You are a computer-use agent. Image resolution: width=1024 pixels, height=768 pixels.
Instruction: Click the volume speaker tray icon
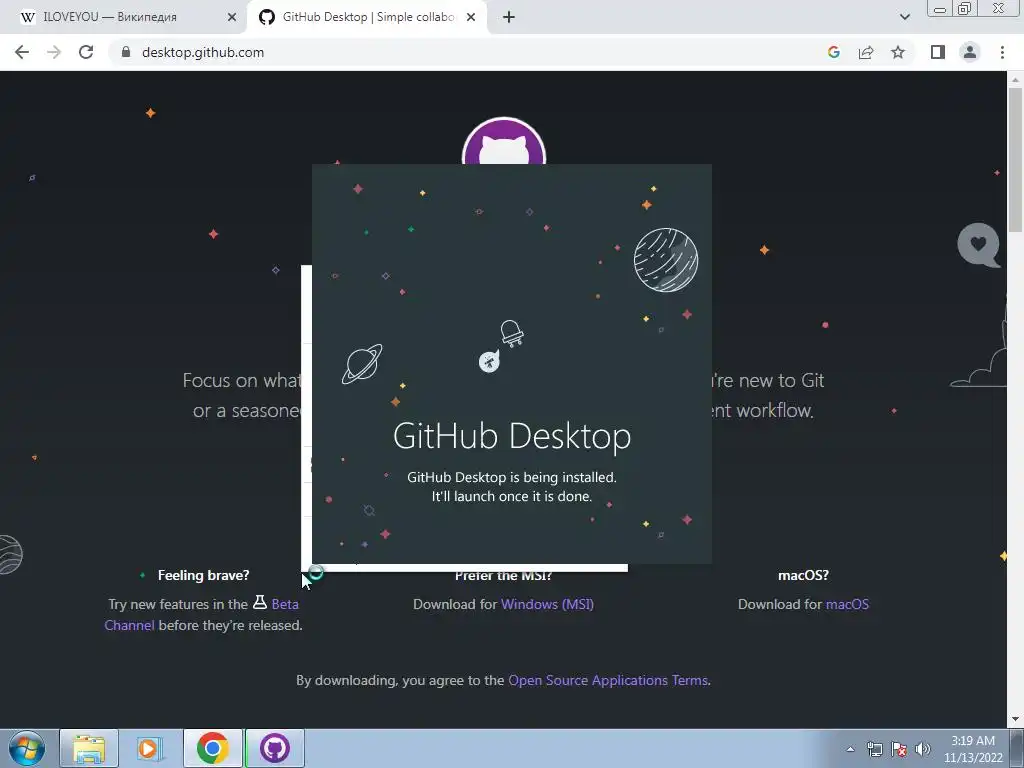922,749
